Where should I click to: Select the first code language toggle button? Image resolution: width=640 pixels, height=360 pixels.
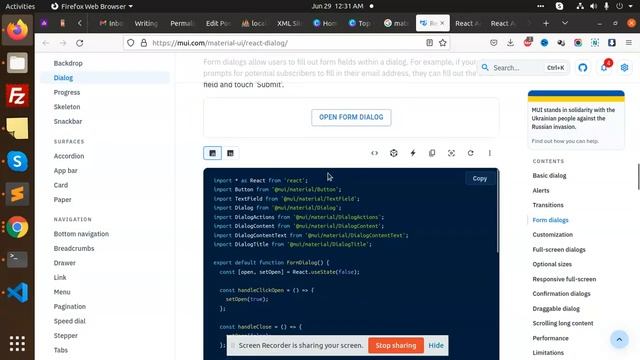point(213,153)
